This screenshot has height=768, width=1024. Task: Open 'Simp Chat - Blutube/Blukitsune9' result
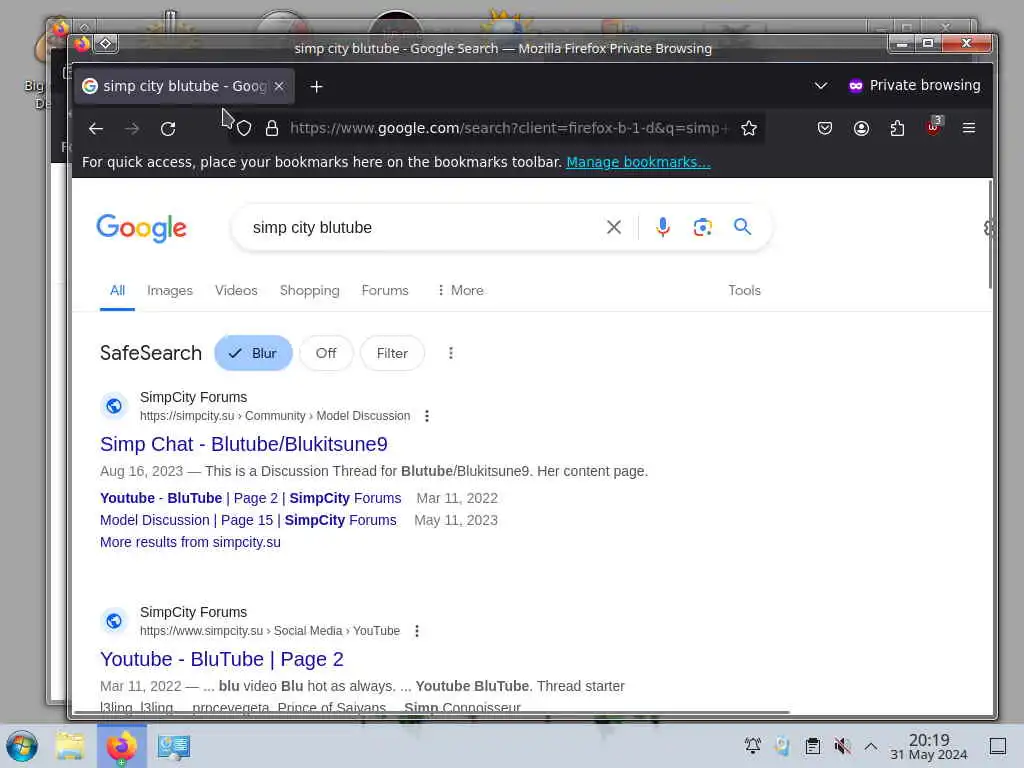244,444
